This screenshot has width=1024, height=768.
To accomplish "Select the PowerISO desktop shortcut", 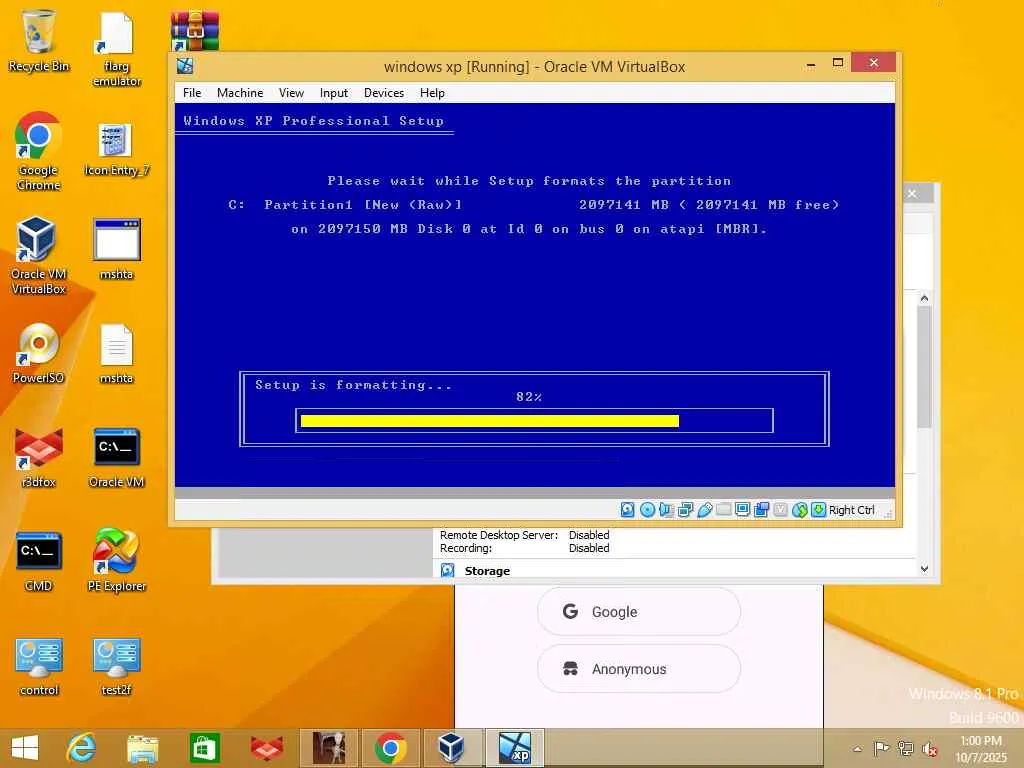I will tap(39, 353).
